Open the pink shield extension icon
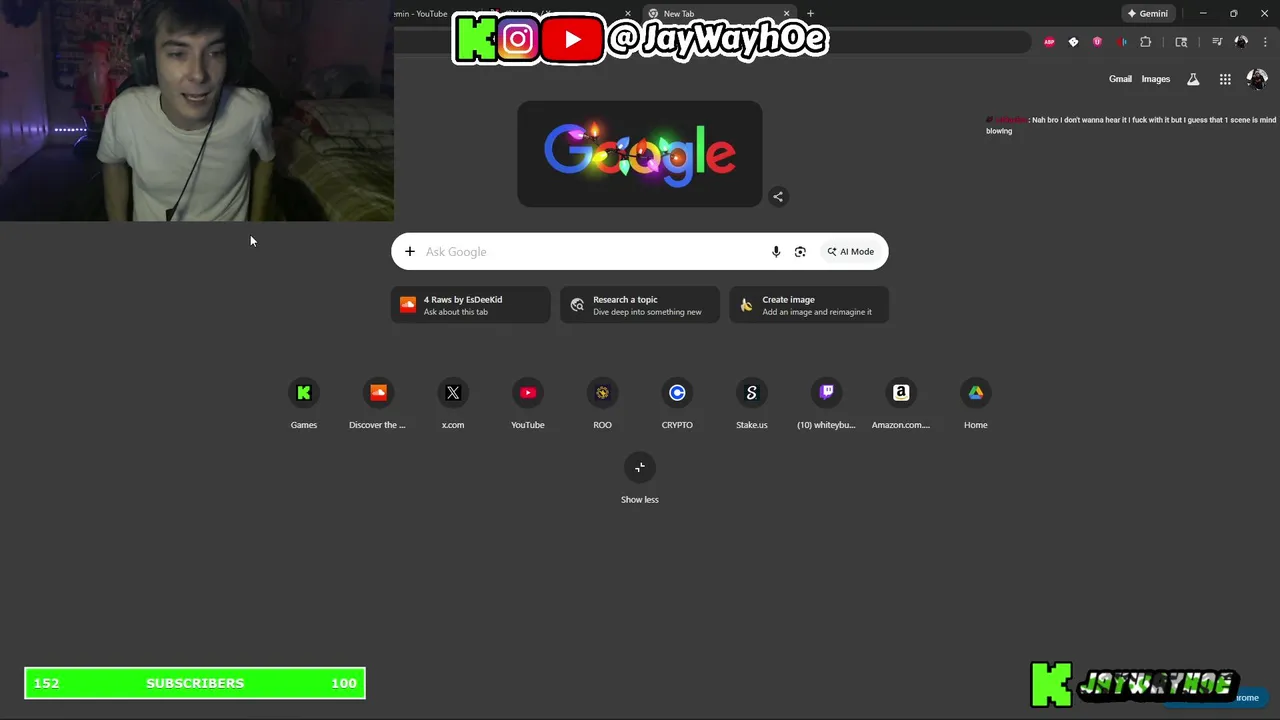1280x720 pixels. (1097, 42)
